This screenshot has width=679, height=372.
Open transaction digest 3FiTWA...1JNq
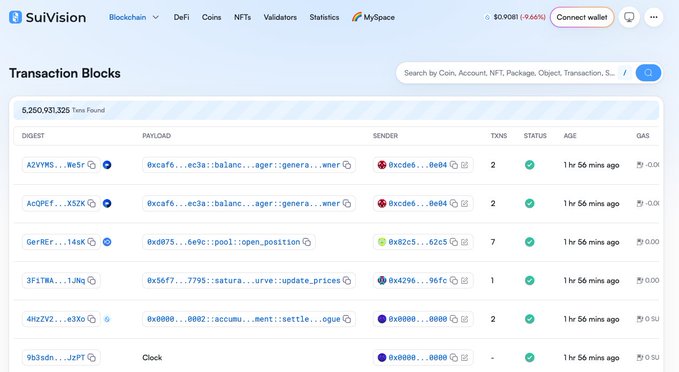click(x=56, y=281)
